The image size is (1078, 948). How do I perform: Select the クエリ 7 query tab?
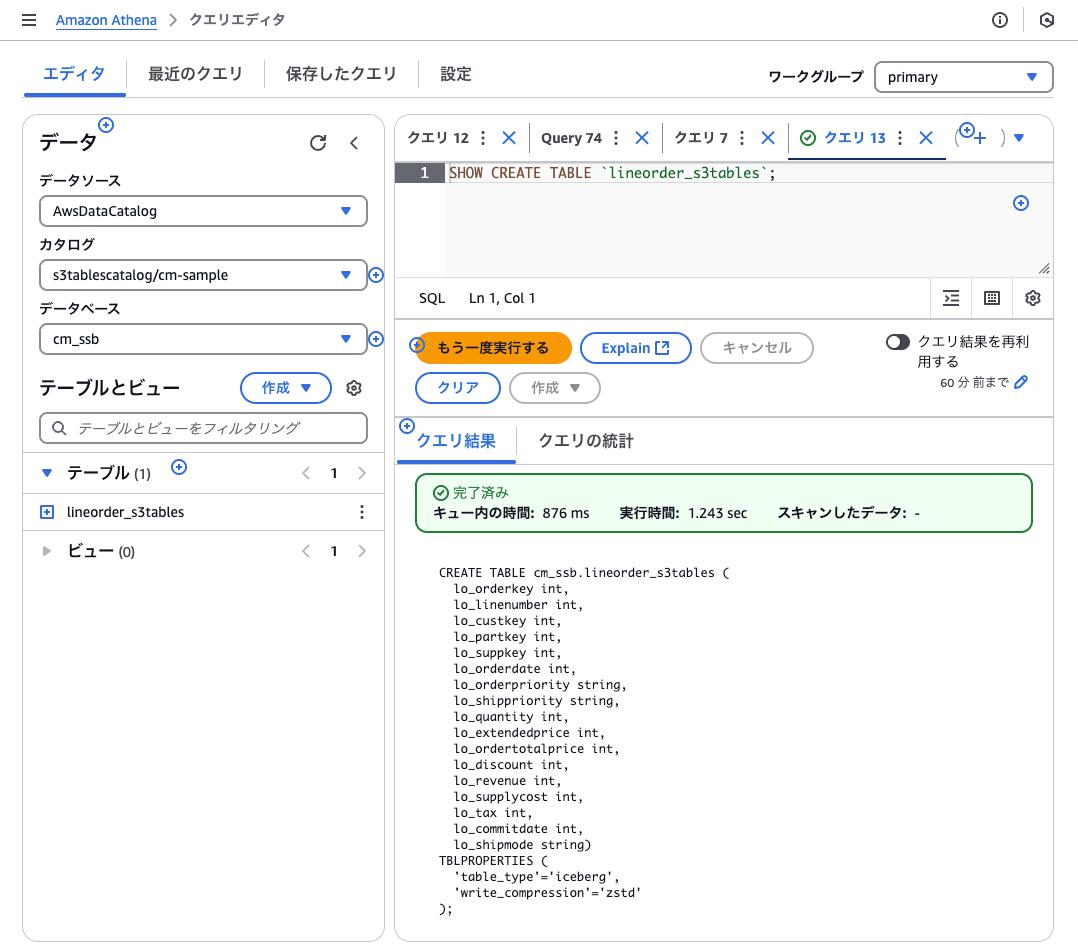click(x=701, y=138)
